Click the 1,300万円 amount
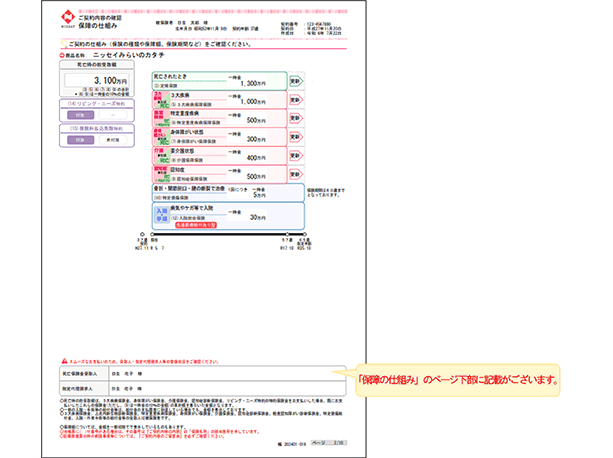This screenshot has height=458, width=613. (x=253, y=84)
